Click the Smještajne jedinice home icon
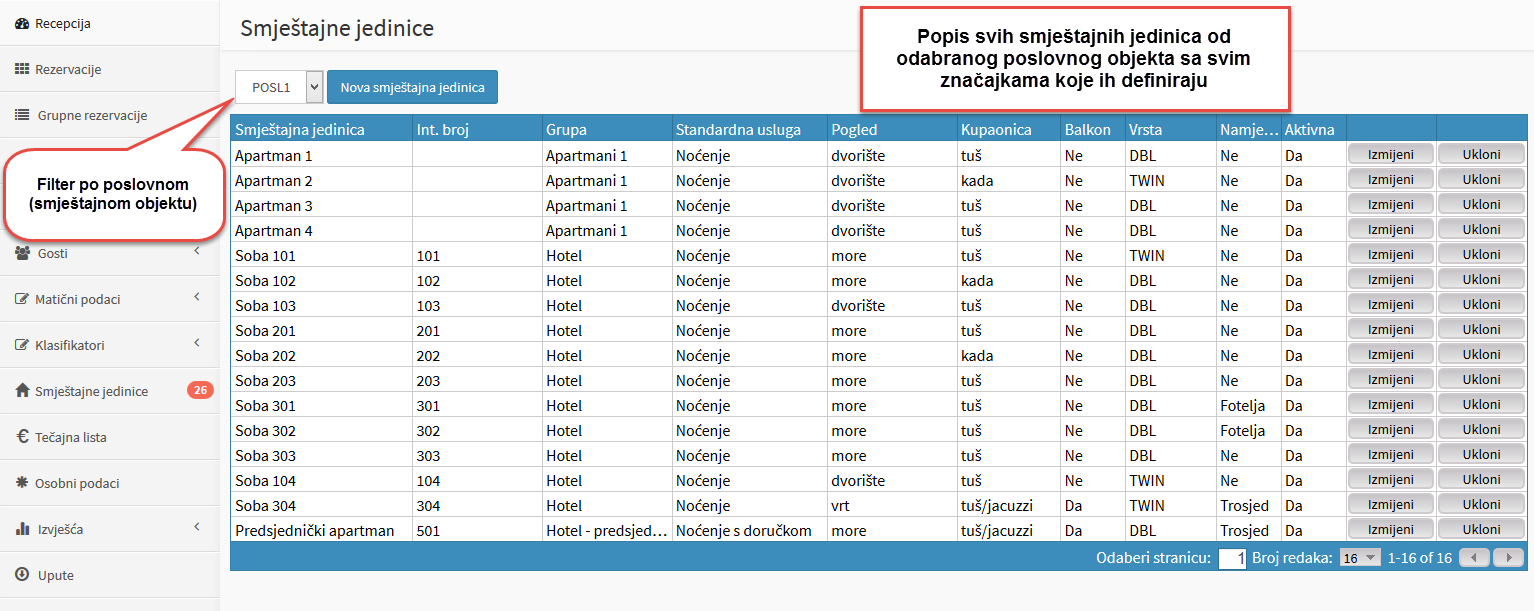Viewport: 1534px width, 611px height. (22, 391)
